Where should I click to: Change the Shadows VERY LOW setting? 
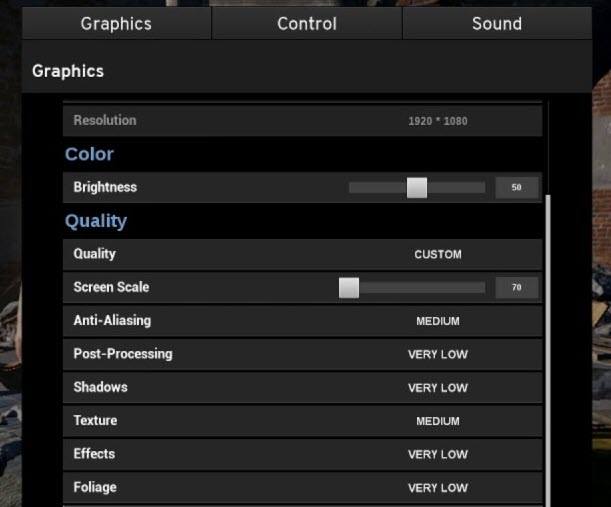click(x=437, y=388)
